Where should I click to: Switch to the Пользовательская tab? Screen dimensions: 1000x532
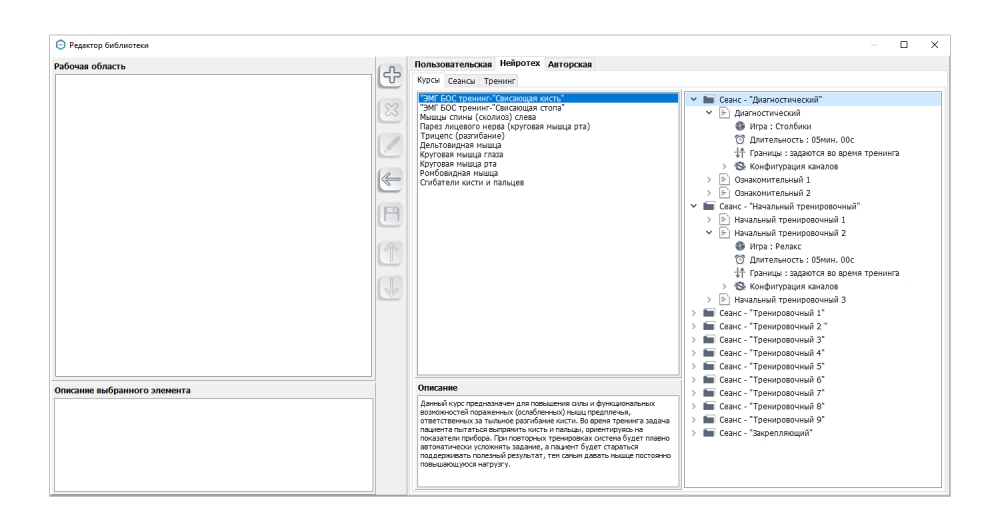click(x=454, y=64)
